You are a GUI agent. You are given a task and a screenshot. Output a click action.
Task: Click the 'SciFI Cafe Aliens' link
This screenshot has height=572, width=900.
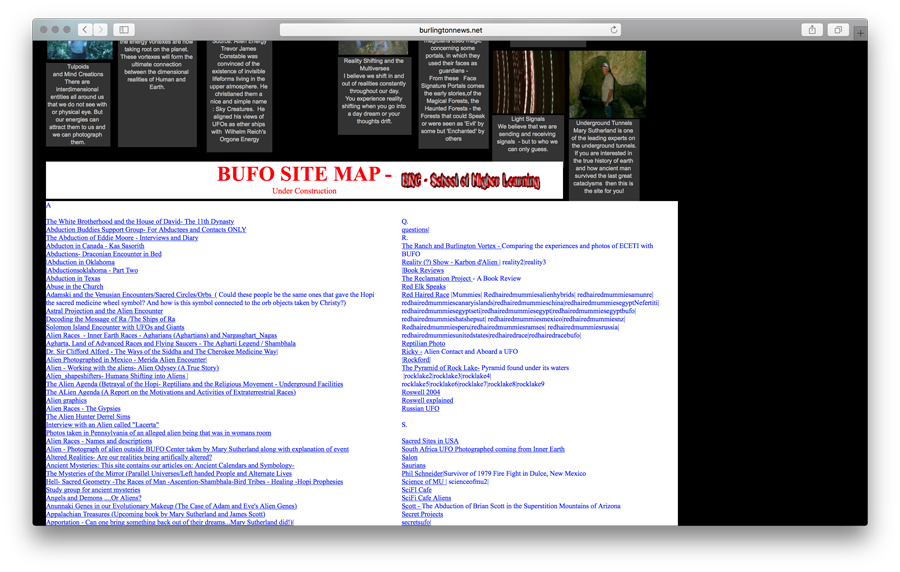coord(426,498)
